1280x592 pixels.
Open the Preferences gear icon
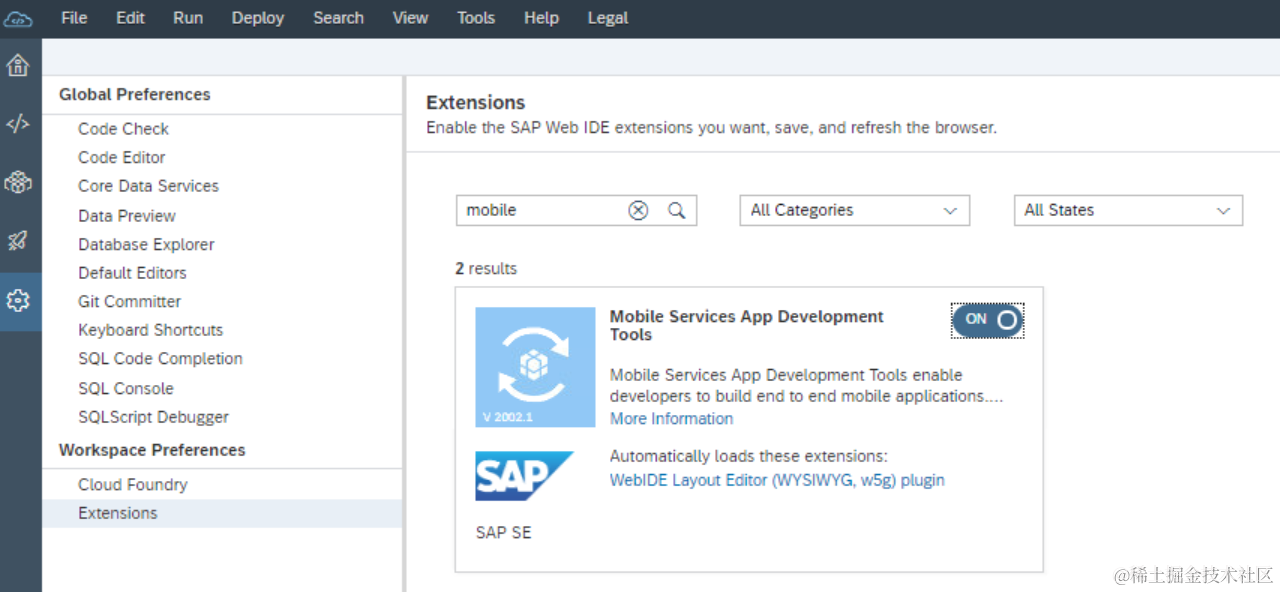pos(18,300)
